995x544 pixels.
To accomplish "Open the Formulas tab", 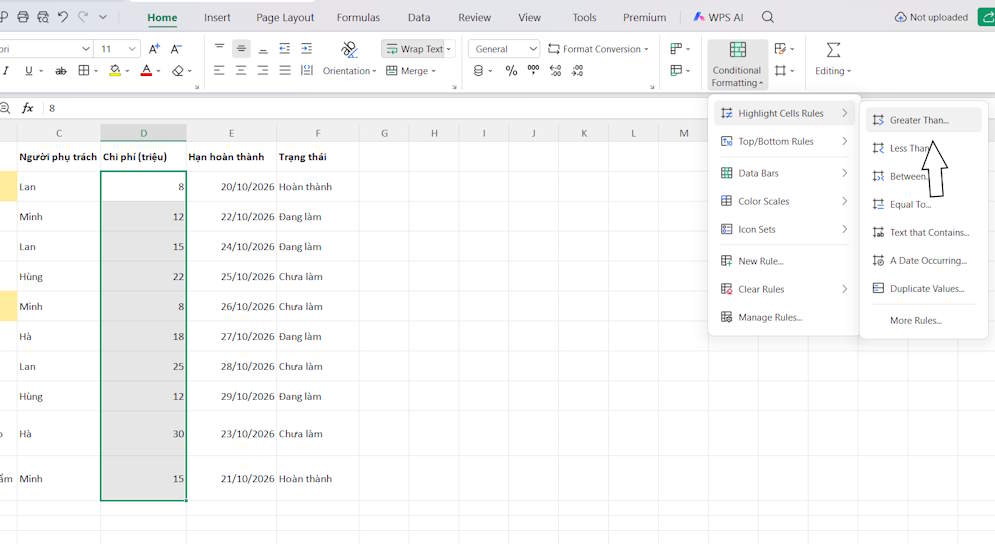I will (358, 18).
